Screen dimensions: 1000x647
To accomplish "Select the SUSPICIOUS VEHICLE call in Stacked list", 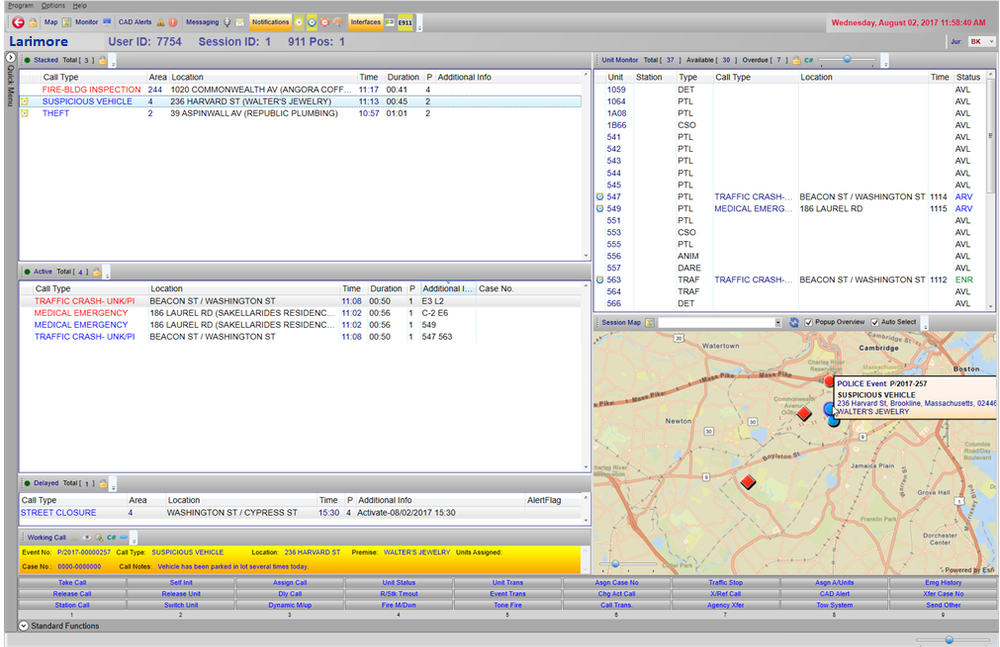I will click(x=86, y=101).
